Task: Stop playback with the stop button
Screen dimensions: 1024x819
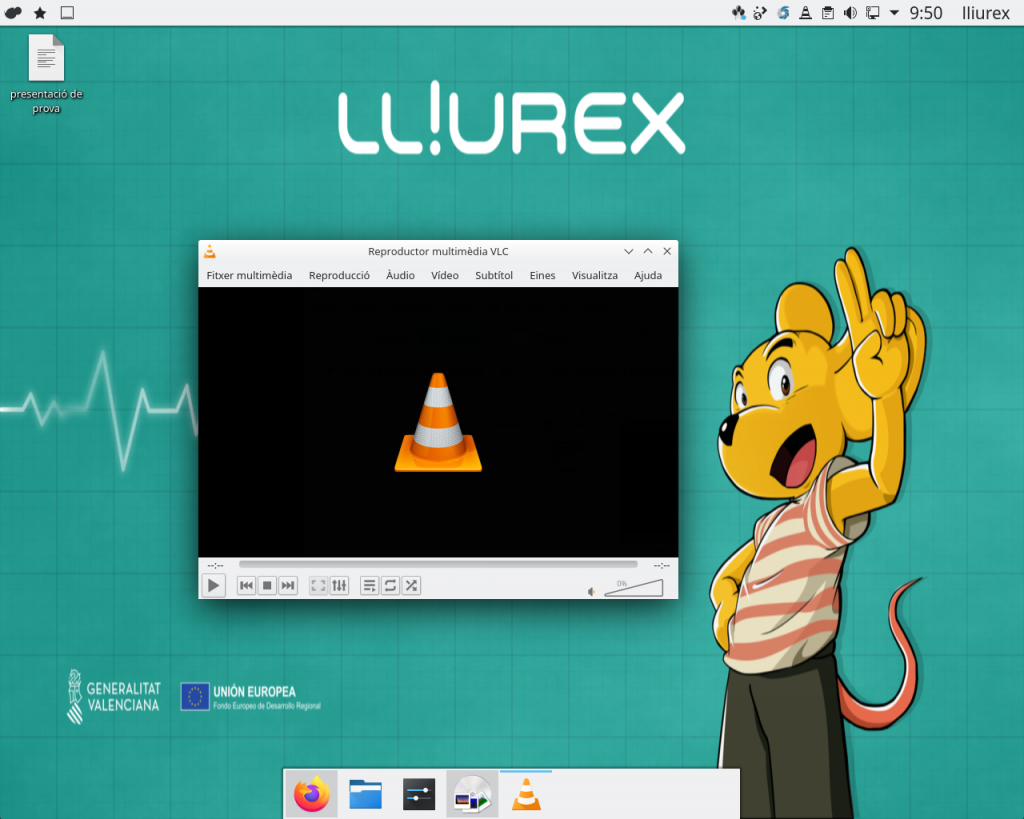Action: click(x=267, y=586)
